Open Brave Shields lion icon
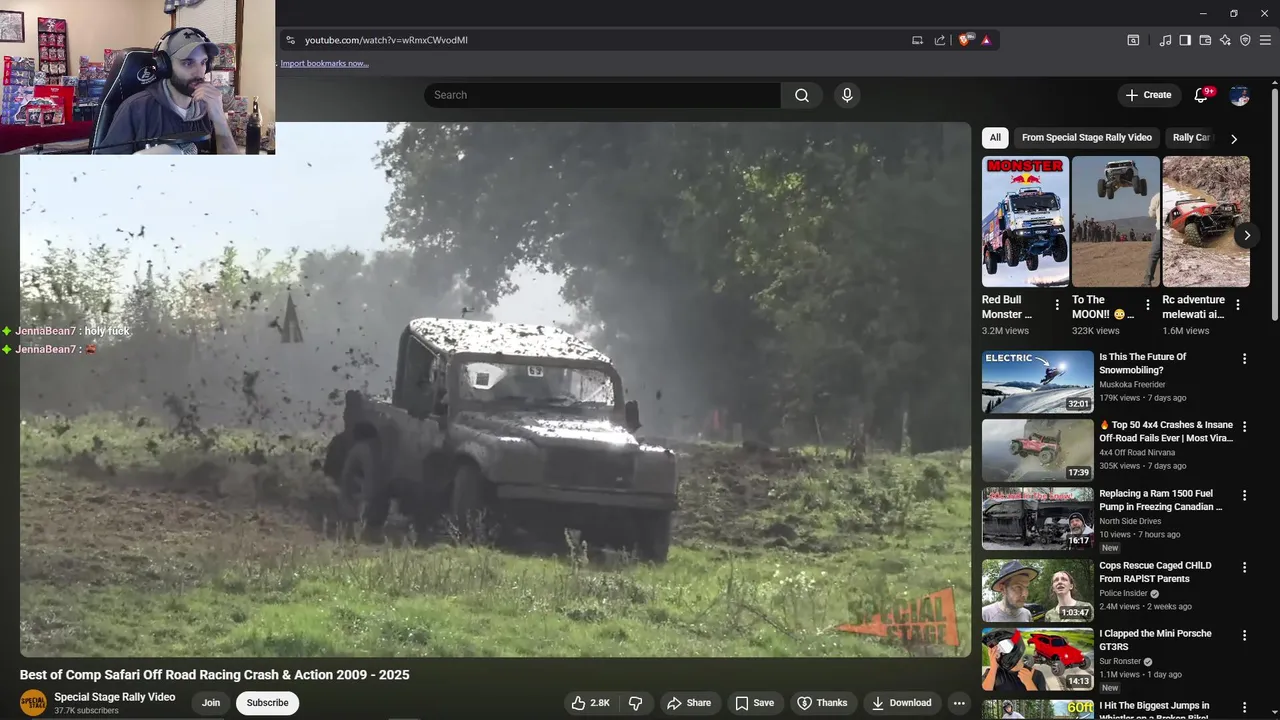The width and height of the screenshot is (1280, 720). (964, 40)
